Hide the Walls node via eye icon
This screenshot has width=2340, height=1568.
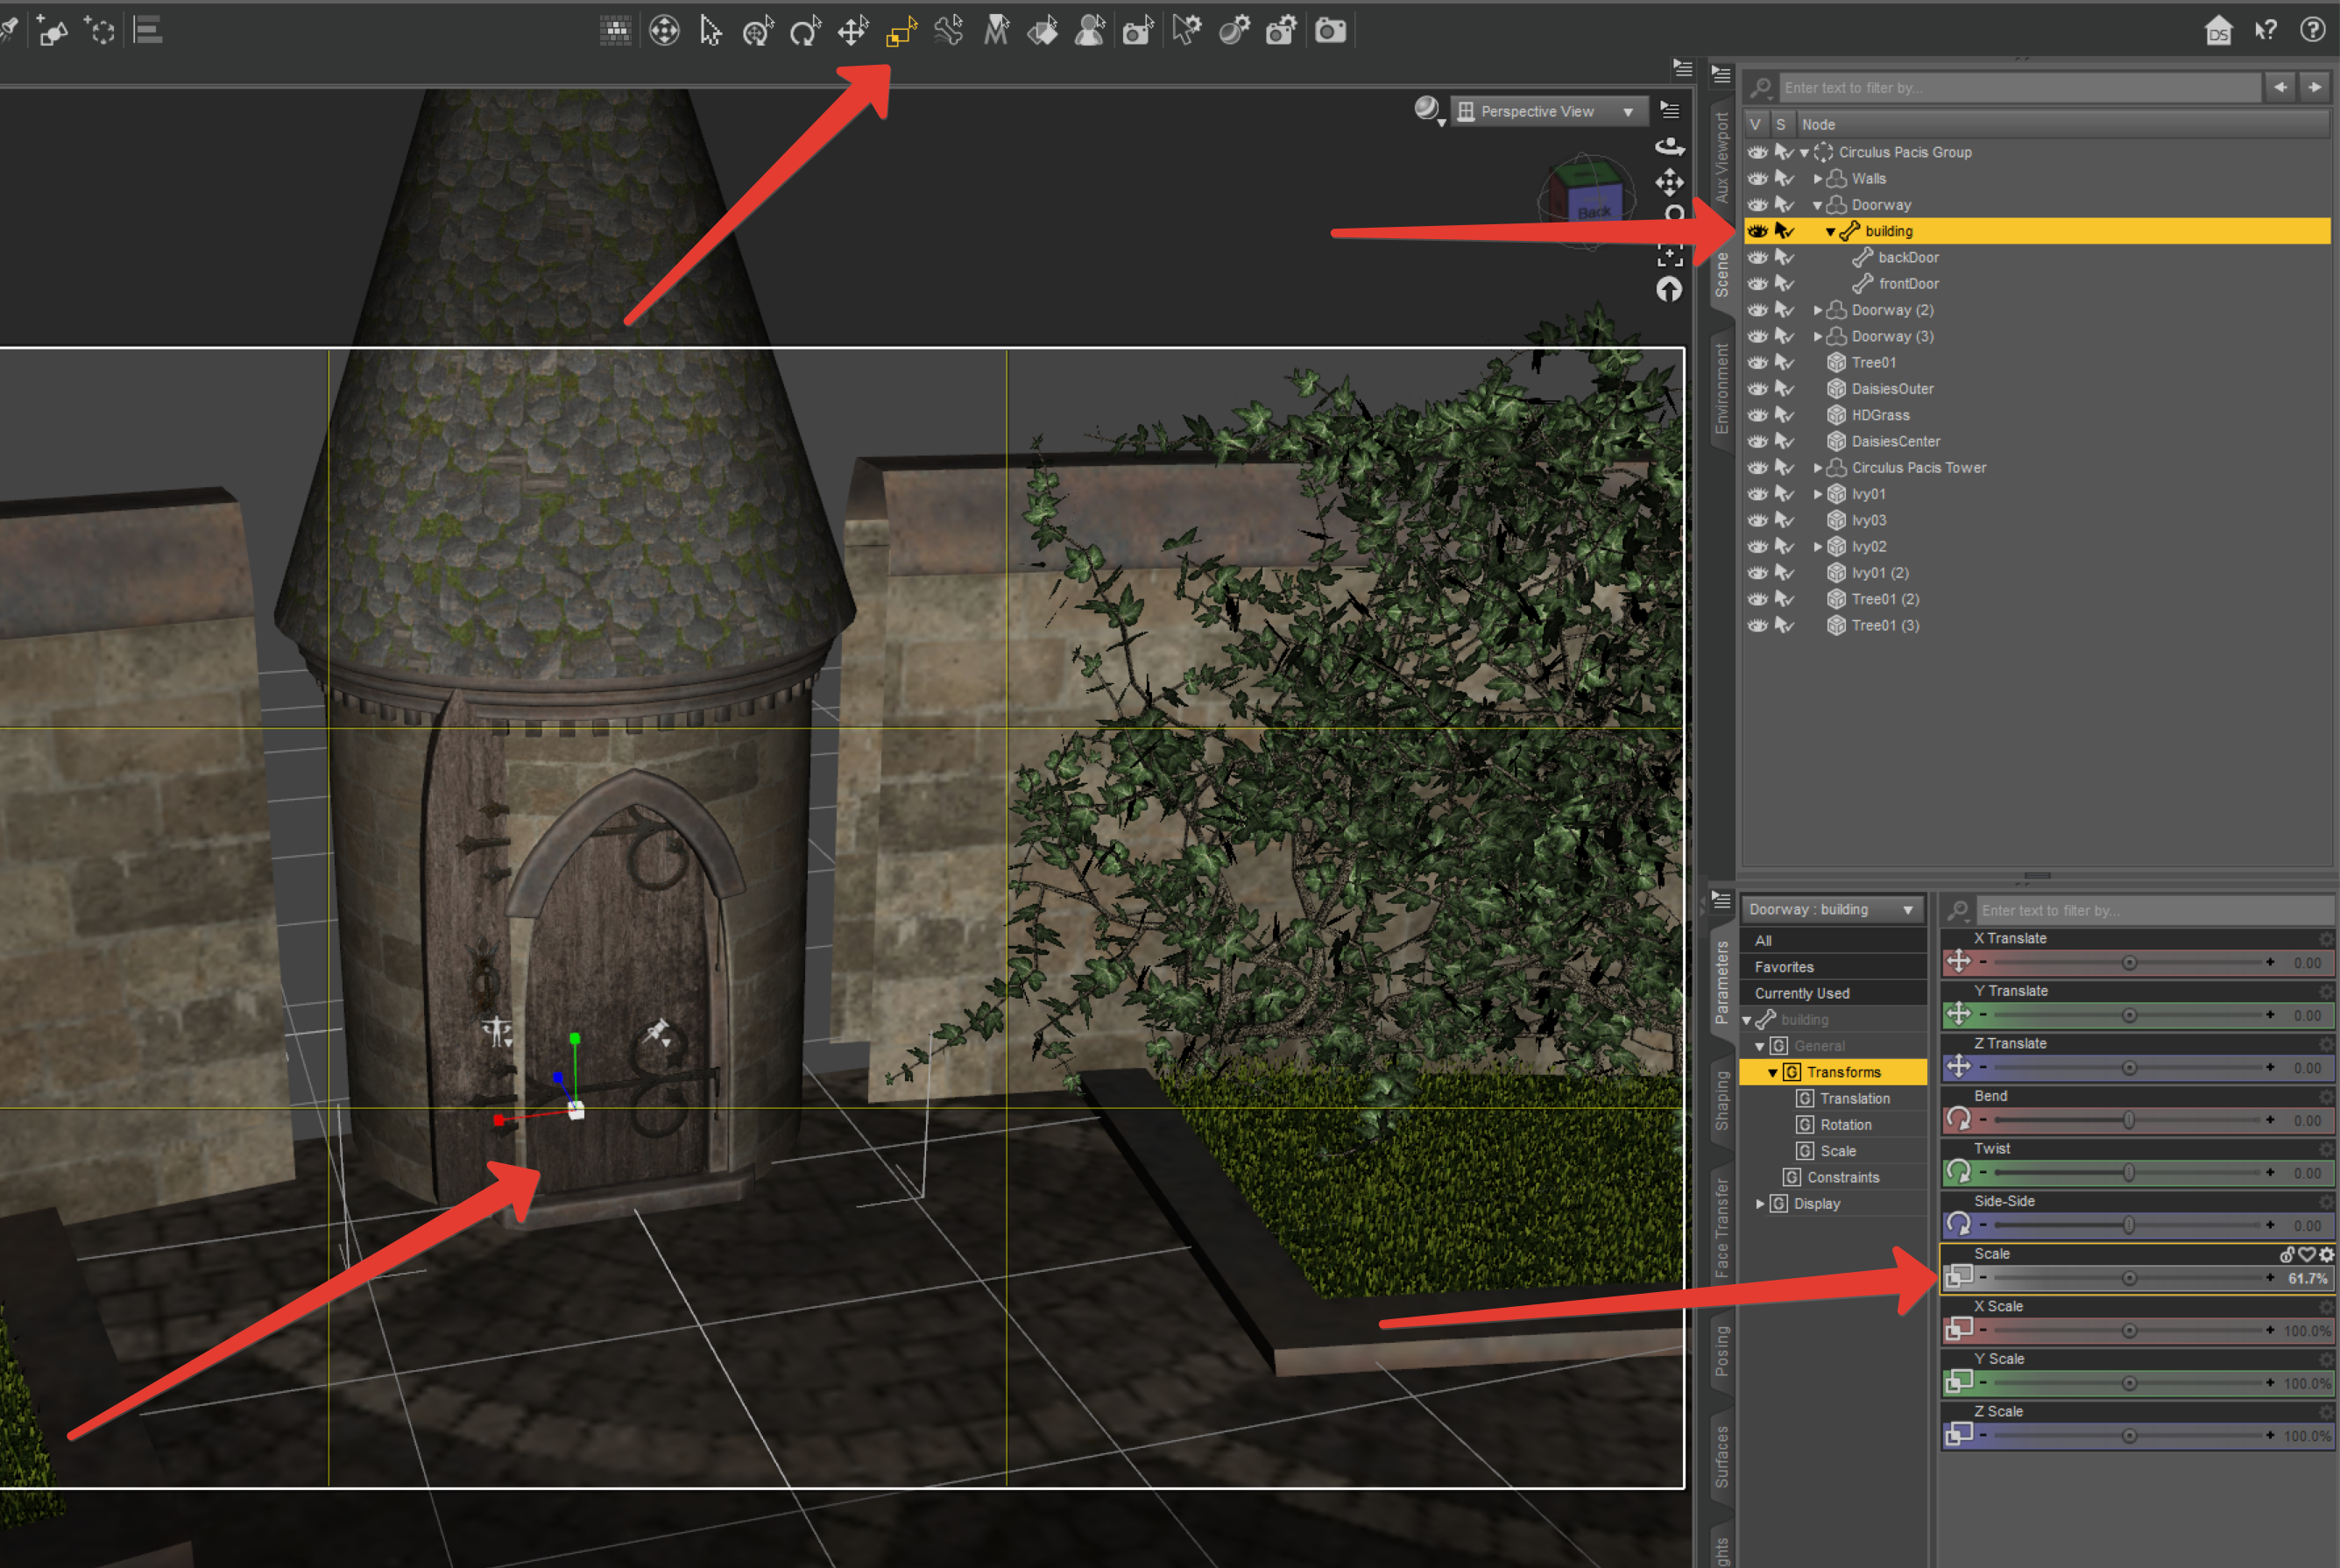click(x=1757, y=179)
